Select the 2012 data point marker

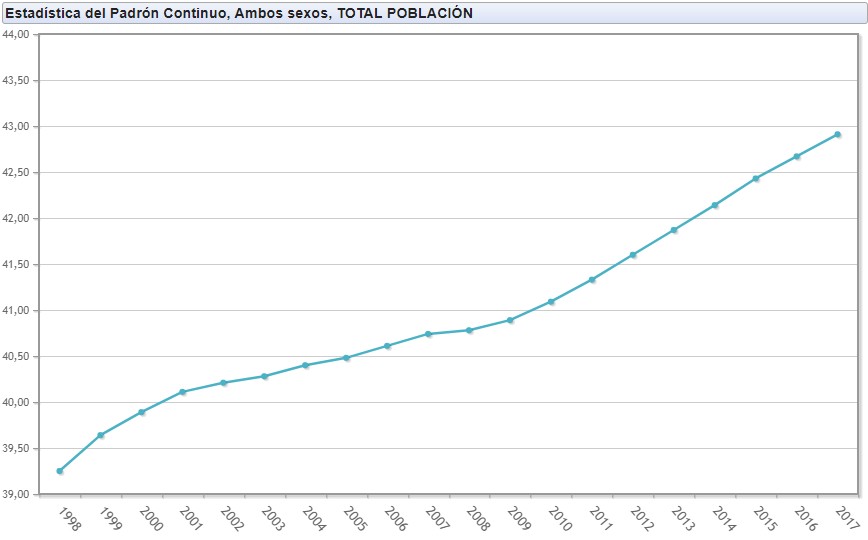pos(633,255)
